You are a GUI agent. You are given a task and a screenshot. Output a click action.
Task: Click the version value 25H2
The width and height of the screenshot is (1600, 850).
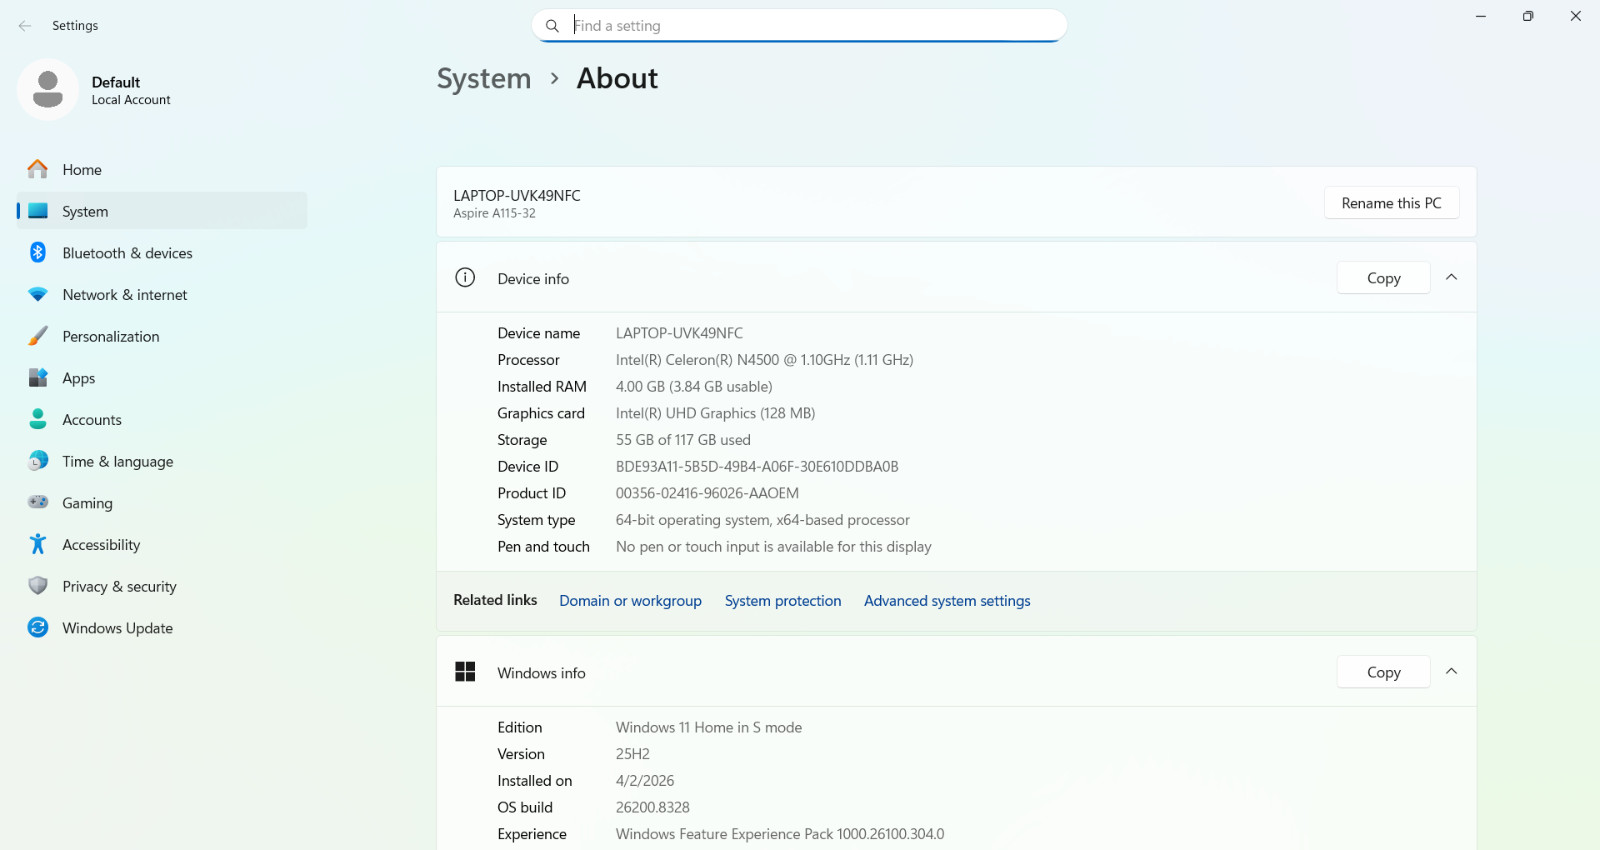click(x=633, y=754)
